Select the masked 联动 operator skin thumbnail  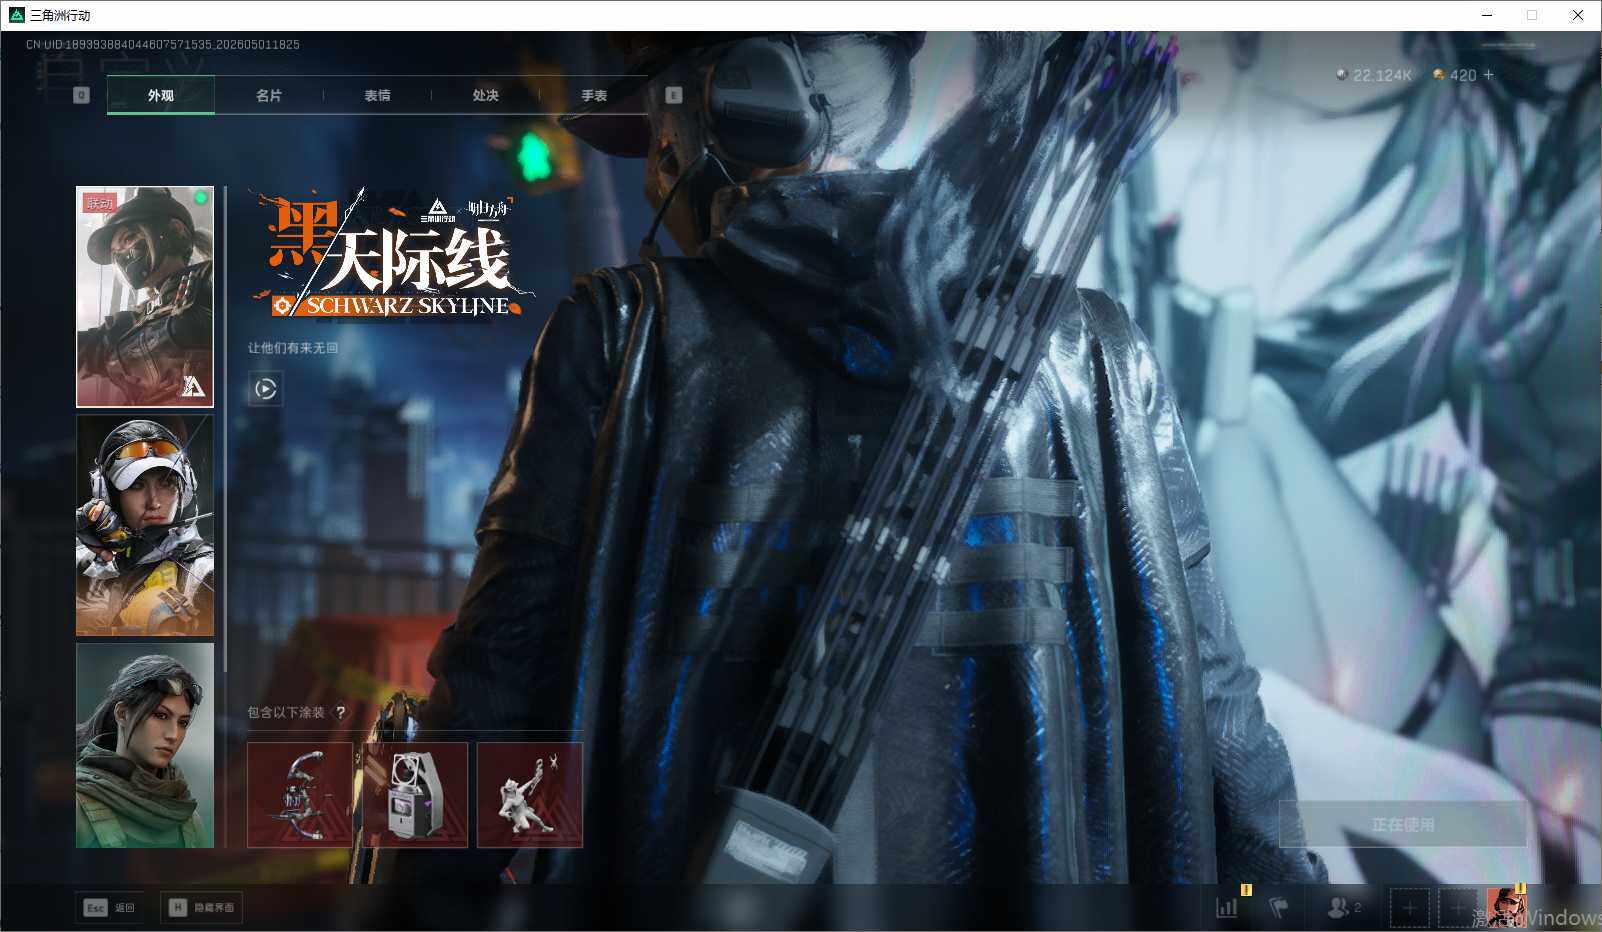point(145,297)
